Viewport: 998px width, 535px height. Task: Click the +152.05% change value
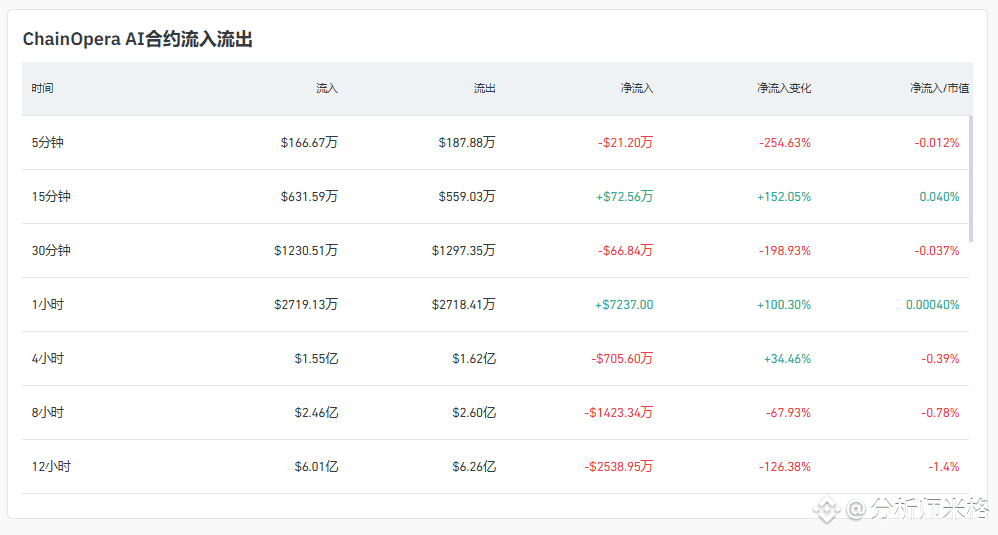coord(784,197)
